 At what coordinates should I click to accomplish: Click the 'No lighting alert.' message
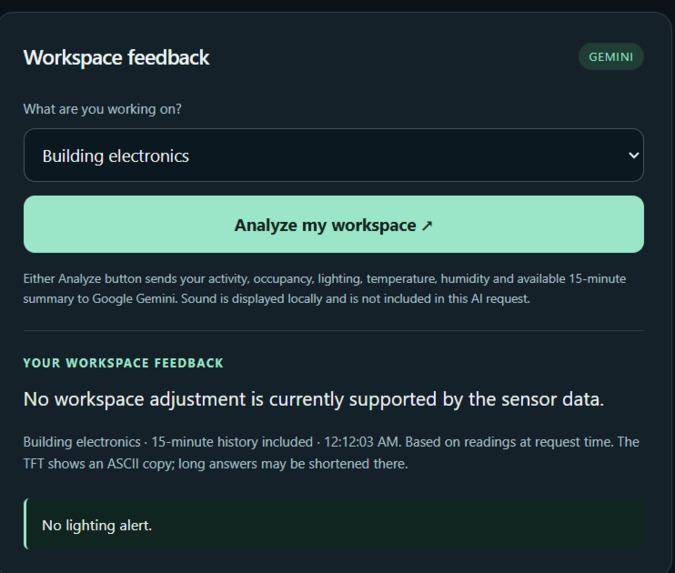[334, 524]
